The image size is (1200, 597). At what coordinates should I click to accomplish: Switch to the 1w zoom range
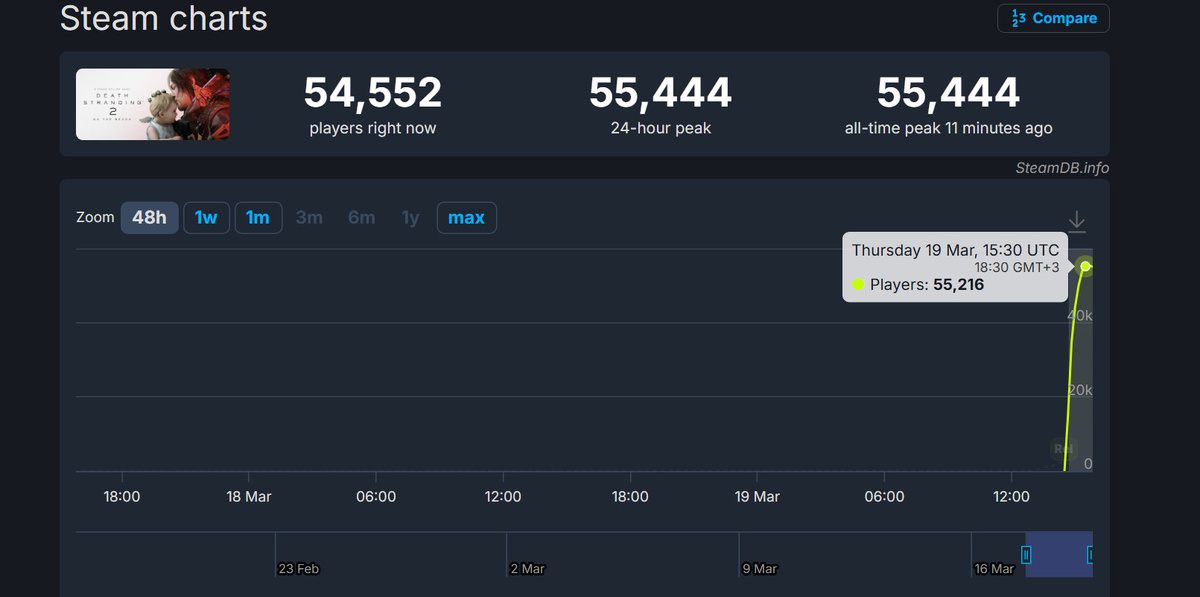coord(206,217)
